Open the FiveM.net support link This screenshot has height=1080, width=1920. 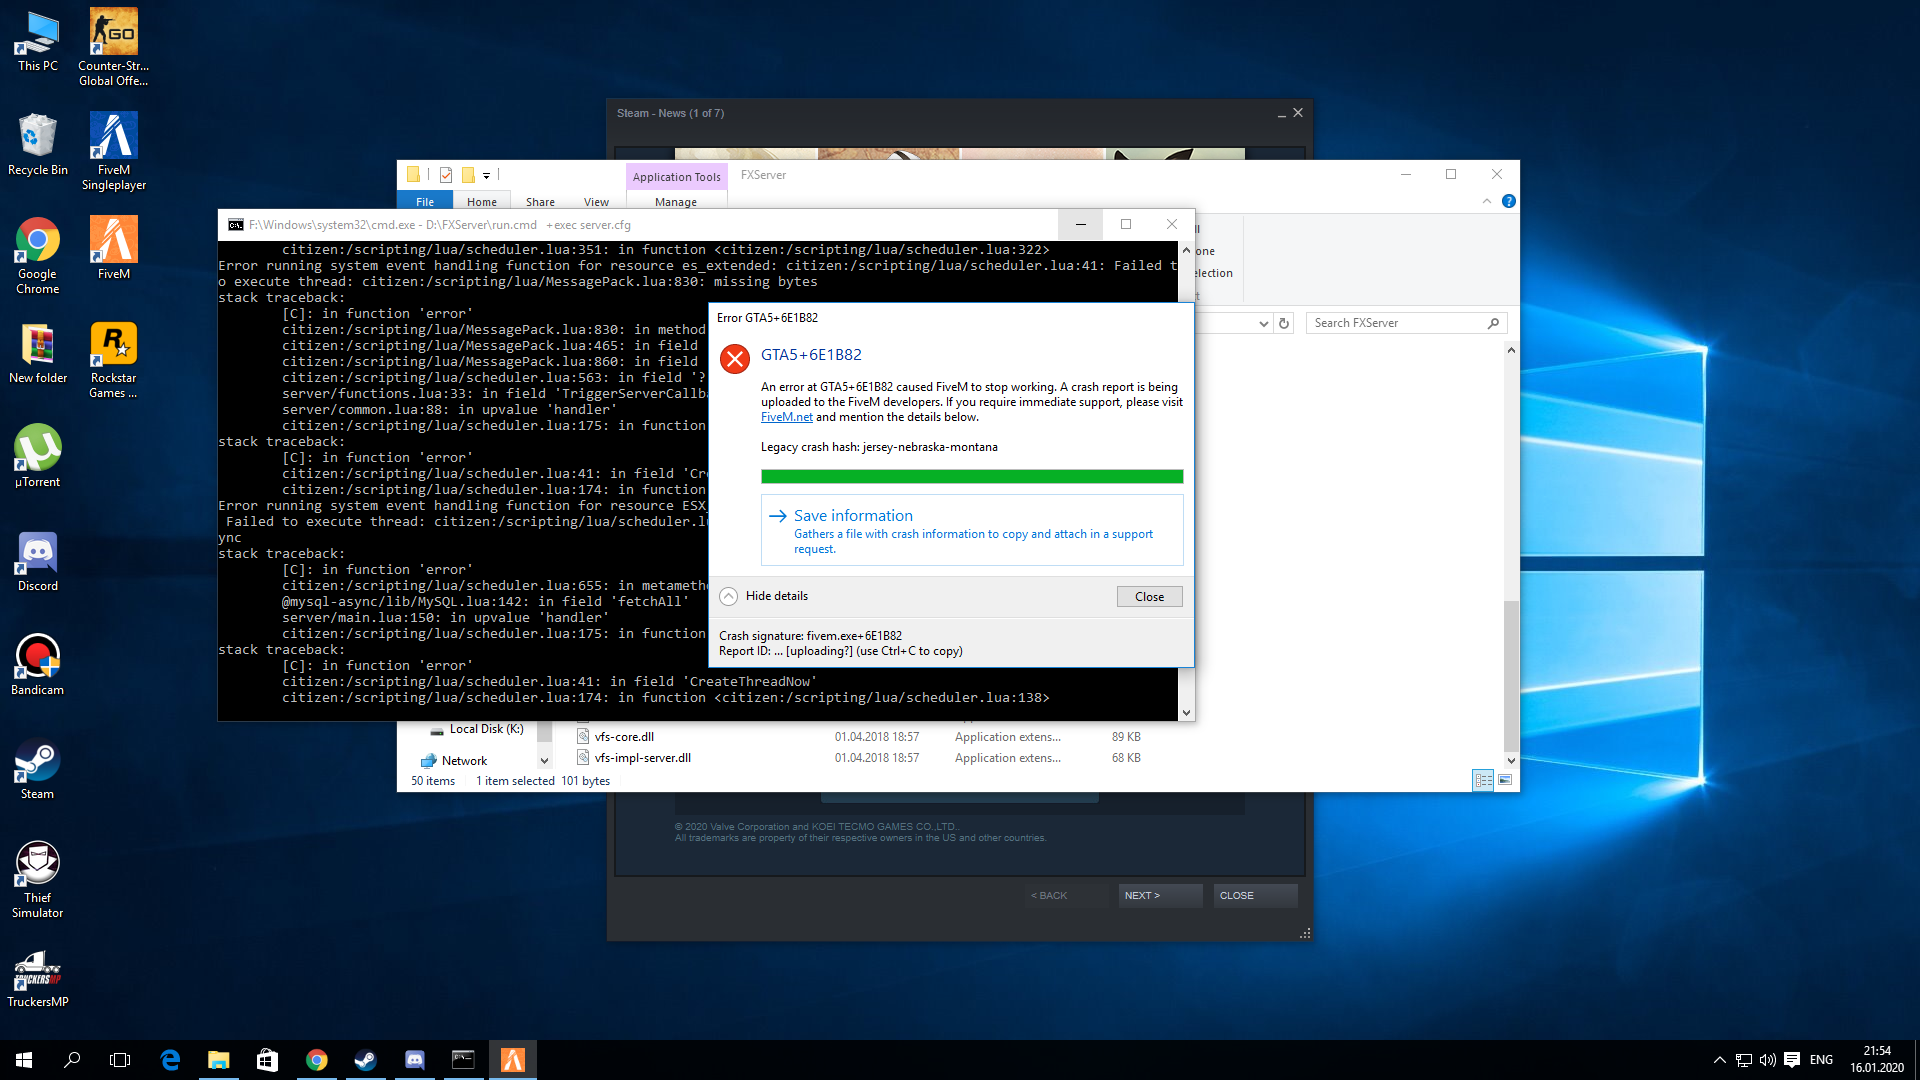coord(786,417)
